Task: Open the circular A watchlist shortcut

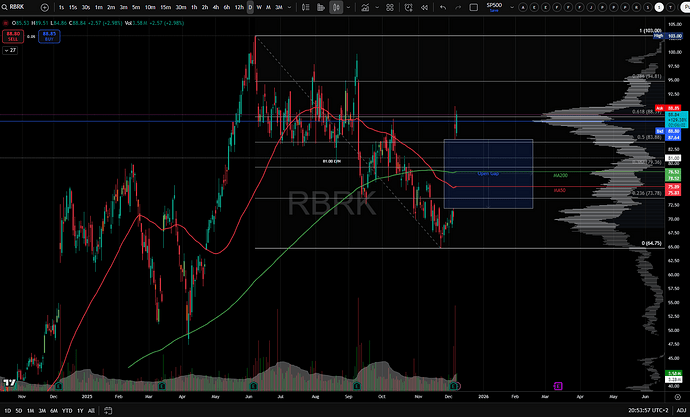Action: (x=522, y=7)
